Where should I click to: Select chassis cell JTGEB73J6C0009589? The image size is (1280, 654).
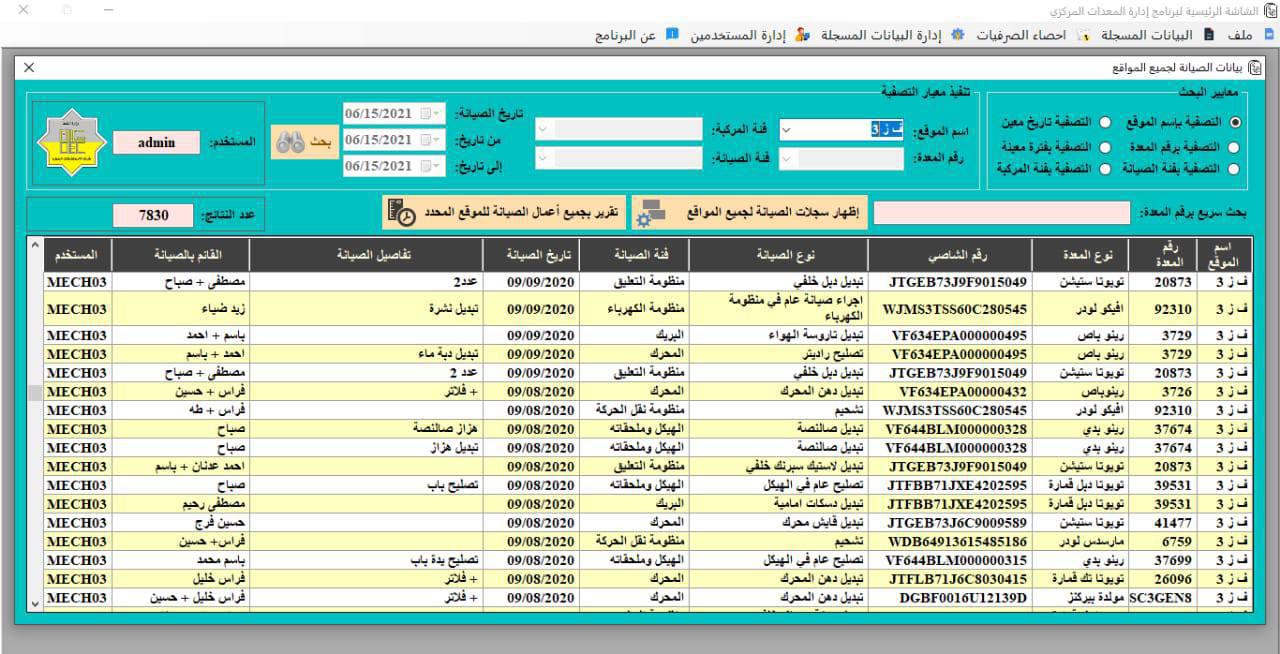949,522
